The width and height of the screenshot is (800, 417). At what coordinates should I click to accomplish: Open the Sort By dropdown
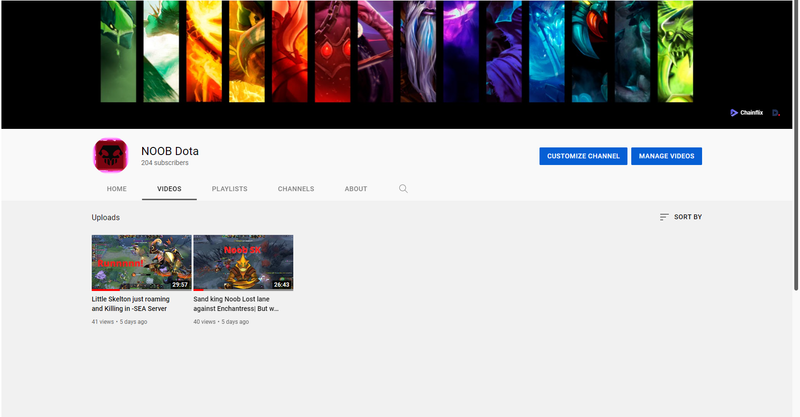[x=681, y=217]
